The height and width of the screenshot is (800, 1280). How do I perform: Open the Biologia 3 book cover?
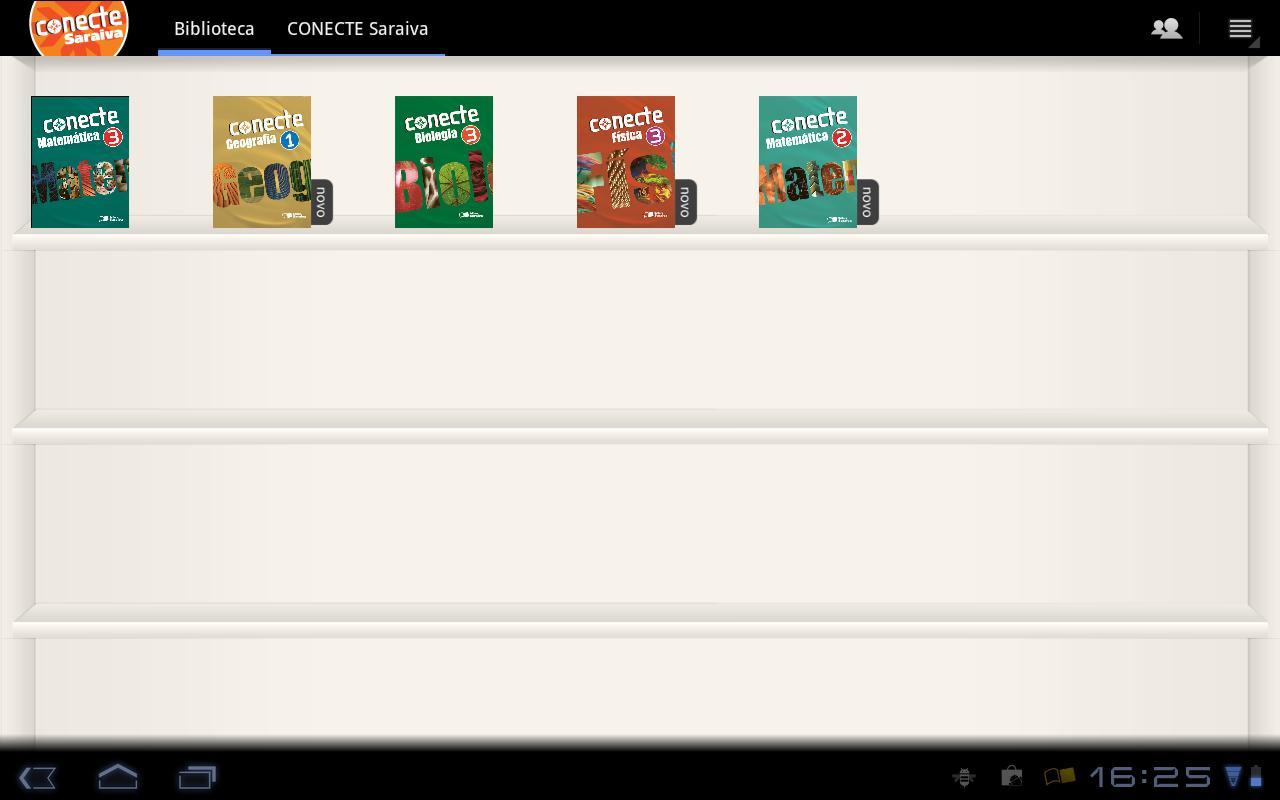point(444,162)
